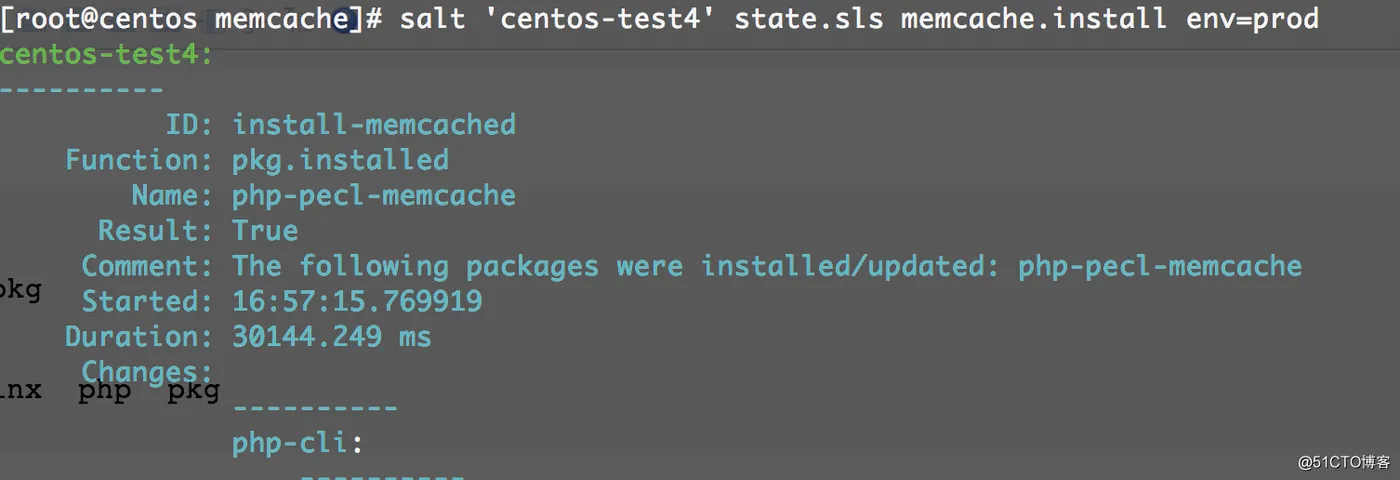Viewport: 1400px width, 480px height.
Task: Click the Comment: field label
Action: tap(147, 266)
